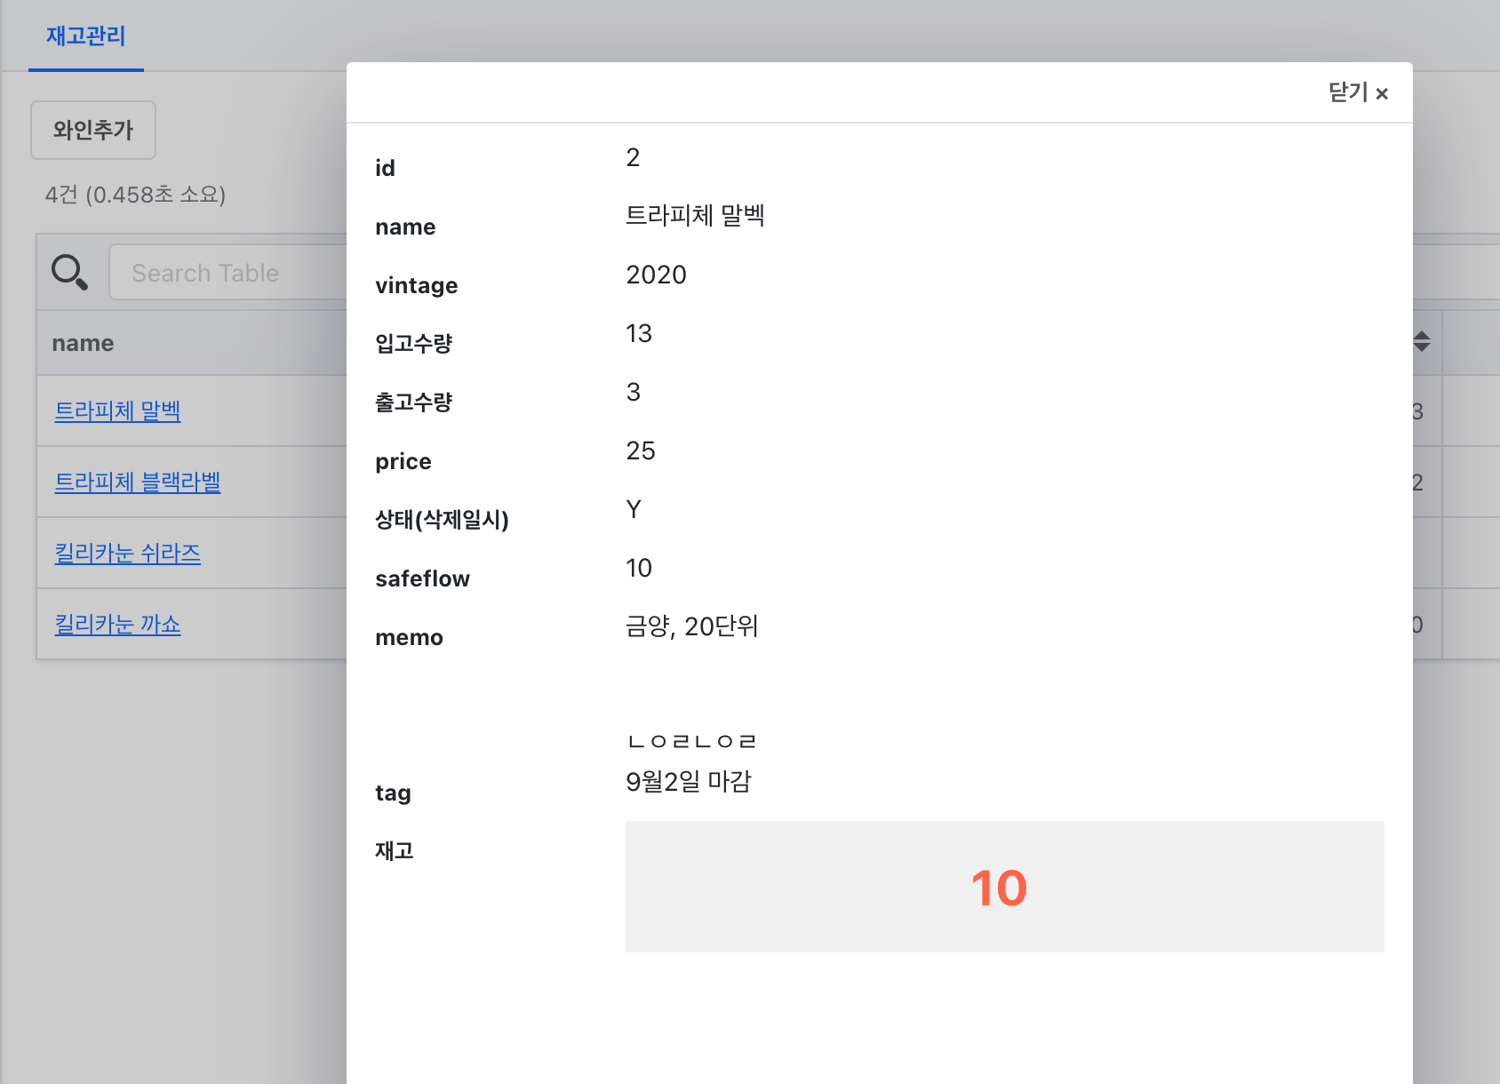1500x1084 pixels.
Task: Click the safeflow value 10
Action: pos(639,568)
